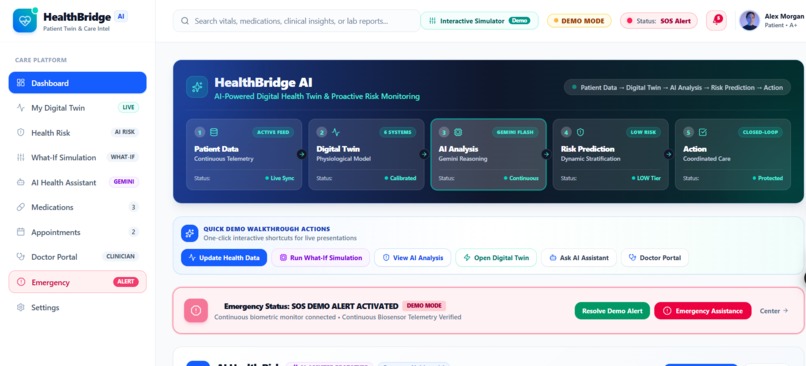Click the Status: SOS Alert pill
The width and height of the screenshot is (806, 366).
(658, 21)
